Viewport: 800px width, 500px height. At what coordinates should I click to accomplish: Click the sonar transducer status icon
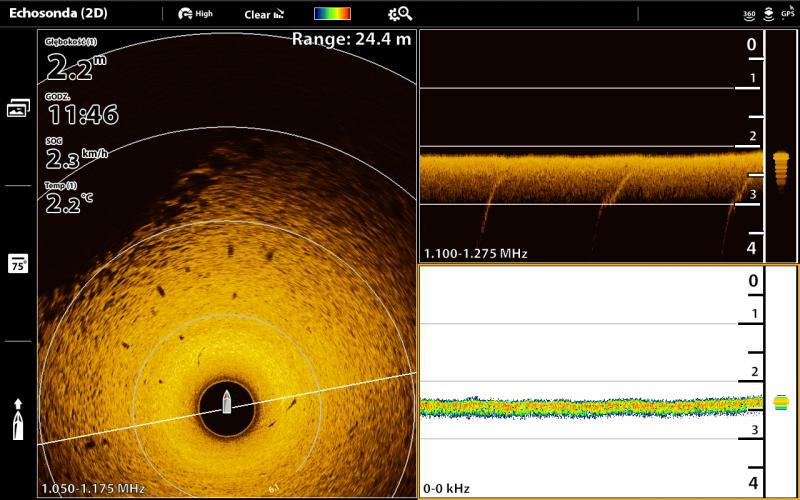point(768,14)
